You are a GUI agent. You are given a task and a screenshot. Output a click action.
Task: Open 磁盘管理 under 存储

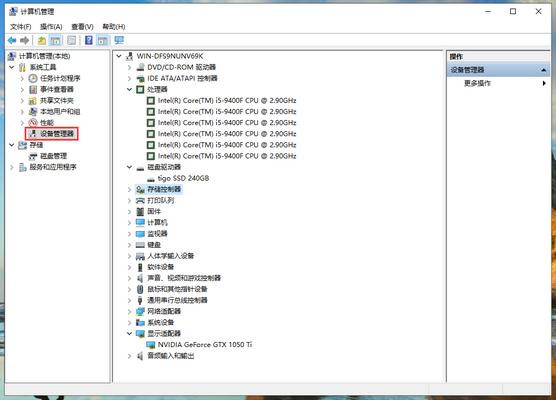click(54, 156)
